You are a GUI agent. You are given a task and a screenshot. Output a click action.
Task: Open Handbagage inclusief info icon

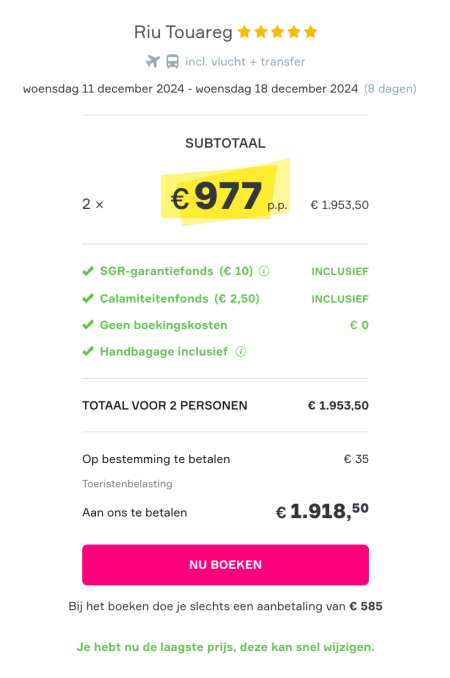click(x=240, y=352)
